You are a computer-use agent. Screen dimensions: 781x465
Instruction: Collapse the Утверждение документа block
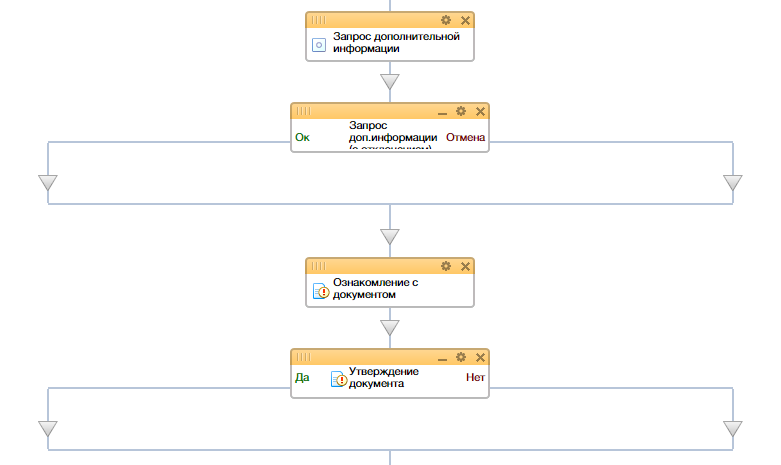coord(442,358)
